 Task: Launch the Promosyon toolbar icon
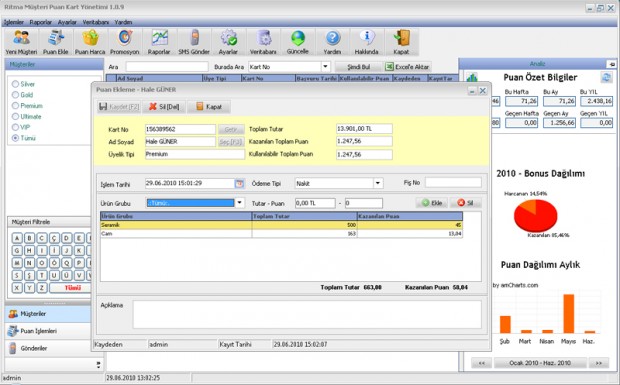coord(125,42)
